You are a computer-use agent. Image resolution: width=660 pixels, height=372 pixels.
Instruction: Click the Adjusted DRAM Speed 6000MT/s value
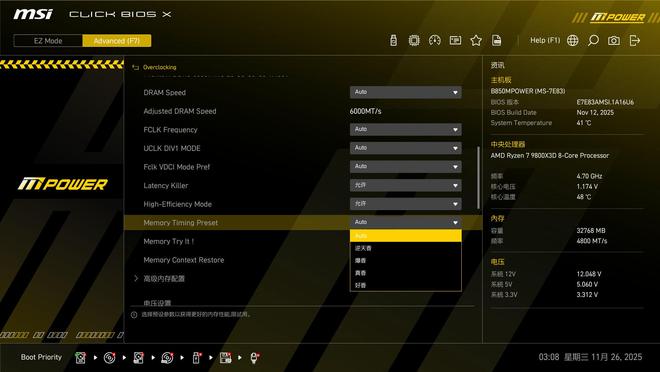tap(365, 111)
